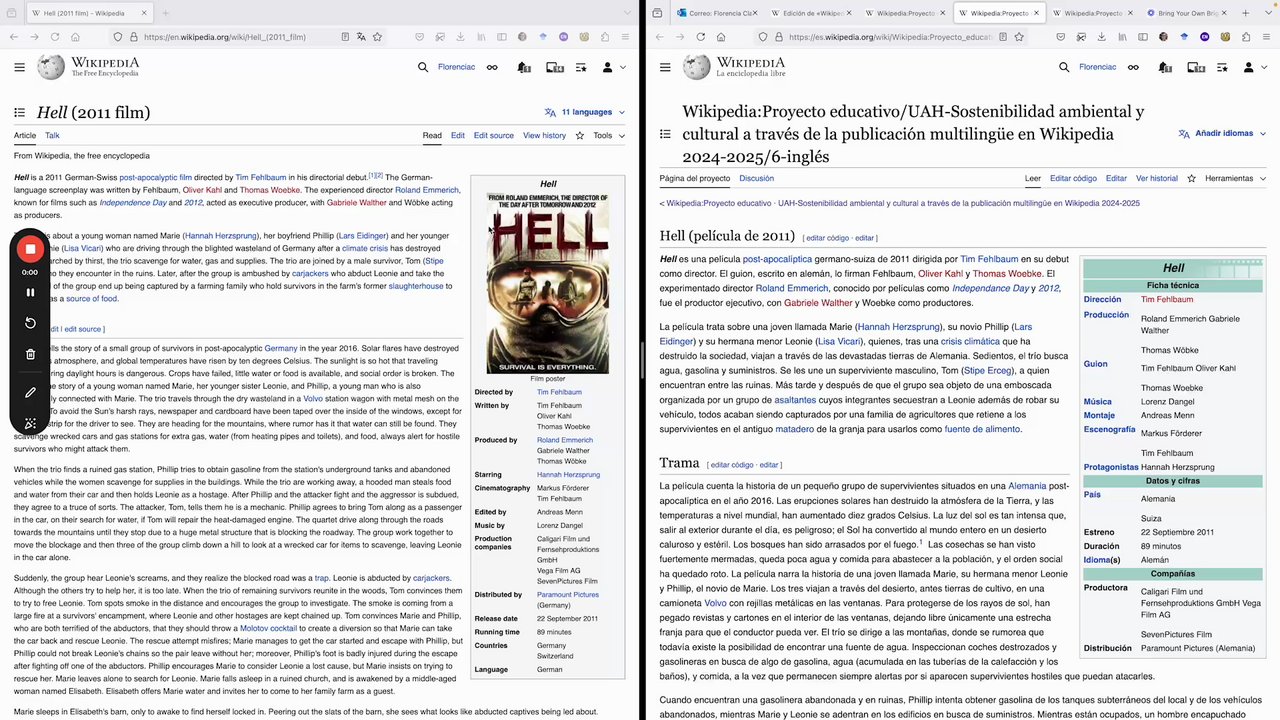Open new tab in left browser window
Screen dimensions: 1280x720
tap(166, 13)
